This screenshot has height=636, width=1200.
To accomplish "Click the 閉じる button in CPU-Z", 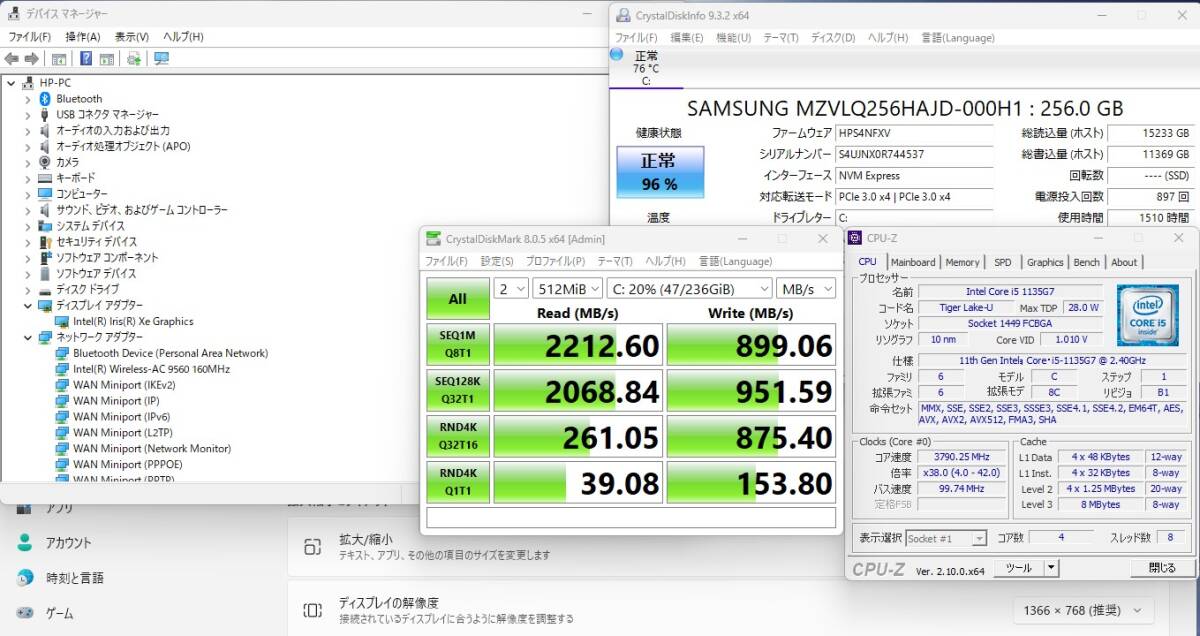I will point(1160,567).
